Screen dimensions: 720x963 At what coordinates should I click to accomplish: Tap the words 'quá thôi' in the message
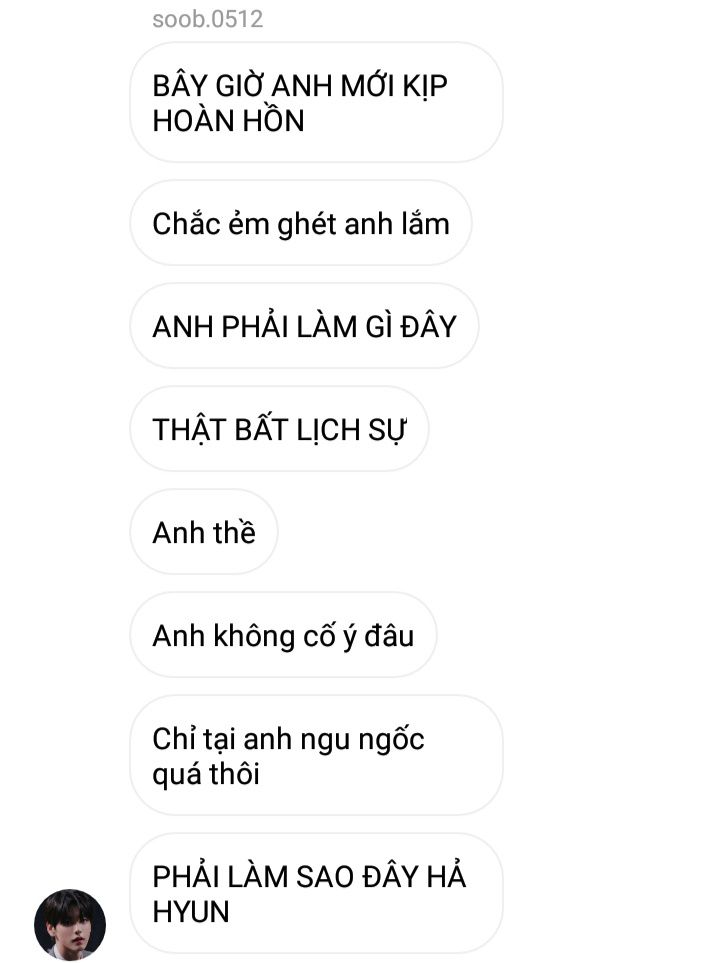pyautogui.click(x=206, y=774)
